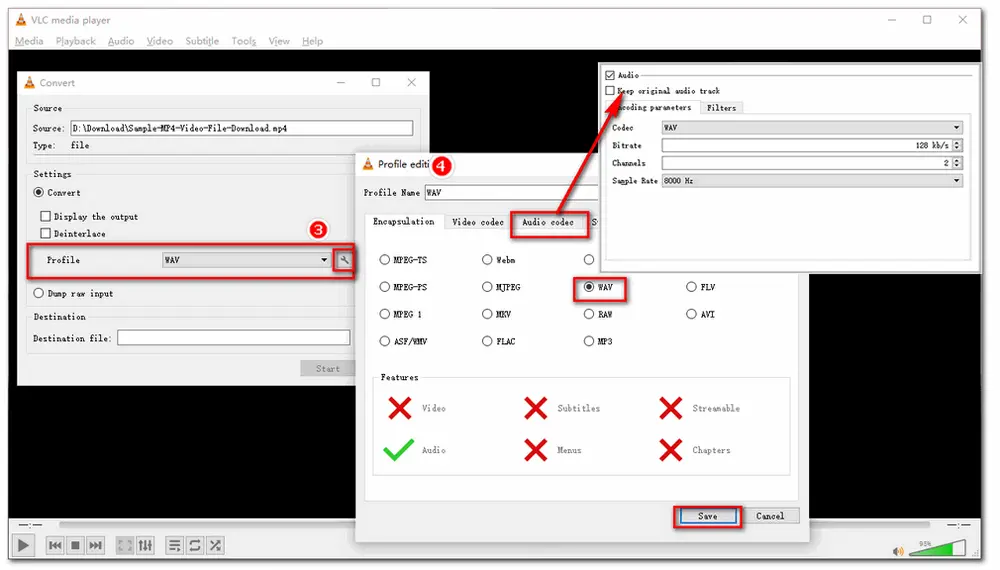Select MPEG-TS encapsulation

click(x=385, y=259)
